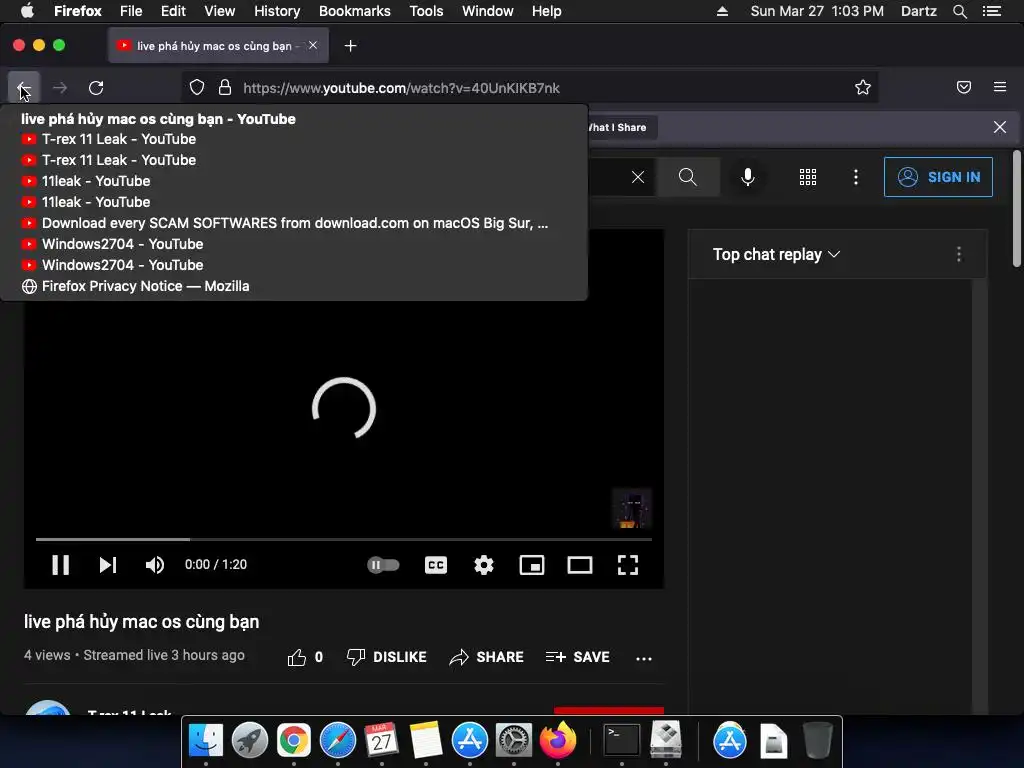Click the eject icon in menu bar
The height and width of the screenshot is (768, 1024).
(722, 11)
